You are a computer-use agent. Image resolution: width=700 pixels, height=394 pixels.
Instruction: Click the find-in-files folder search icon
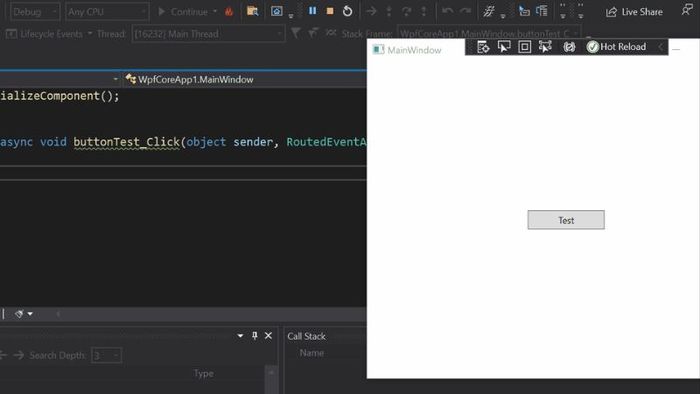click(x=253, y=12)
